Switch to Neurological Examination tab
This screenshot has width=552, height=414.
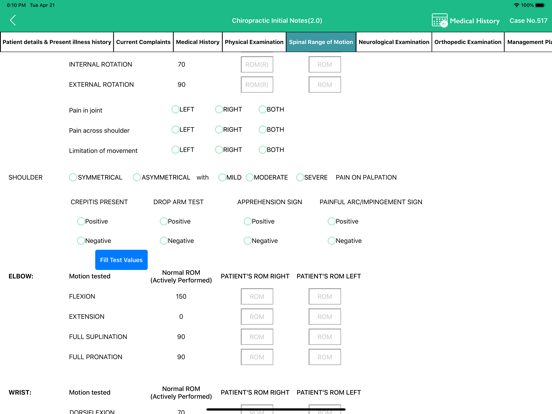[394, 42]
